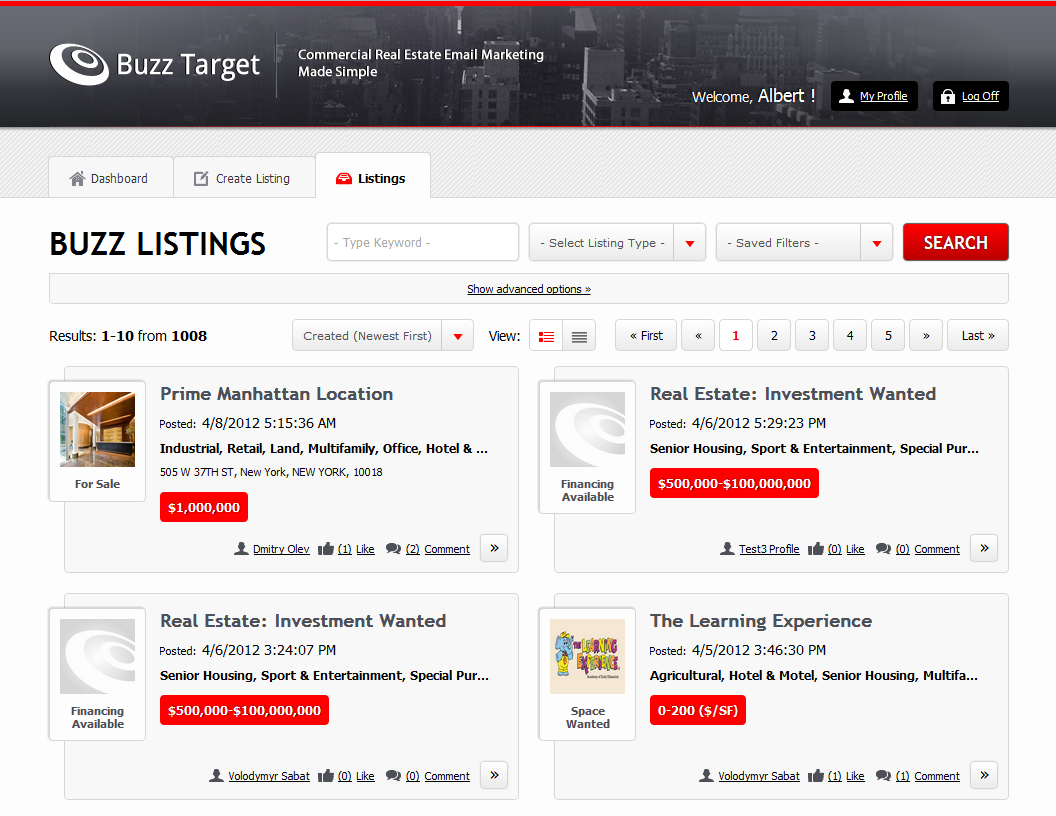
Task: Switch to compact list view
Action: (579, 336)
